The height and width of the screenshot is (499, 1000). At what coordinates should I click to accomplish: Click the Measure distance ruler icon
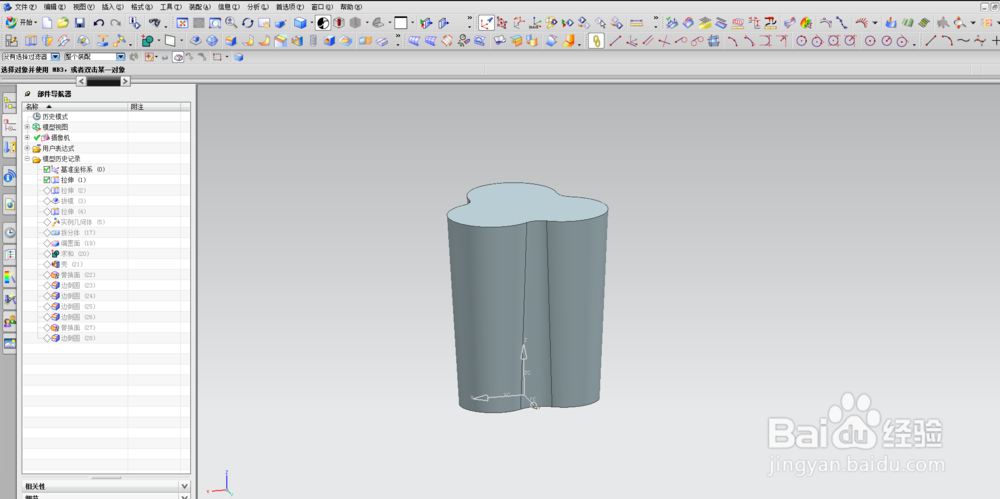pos(636,23)
